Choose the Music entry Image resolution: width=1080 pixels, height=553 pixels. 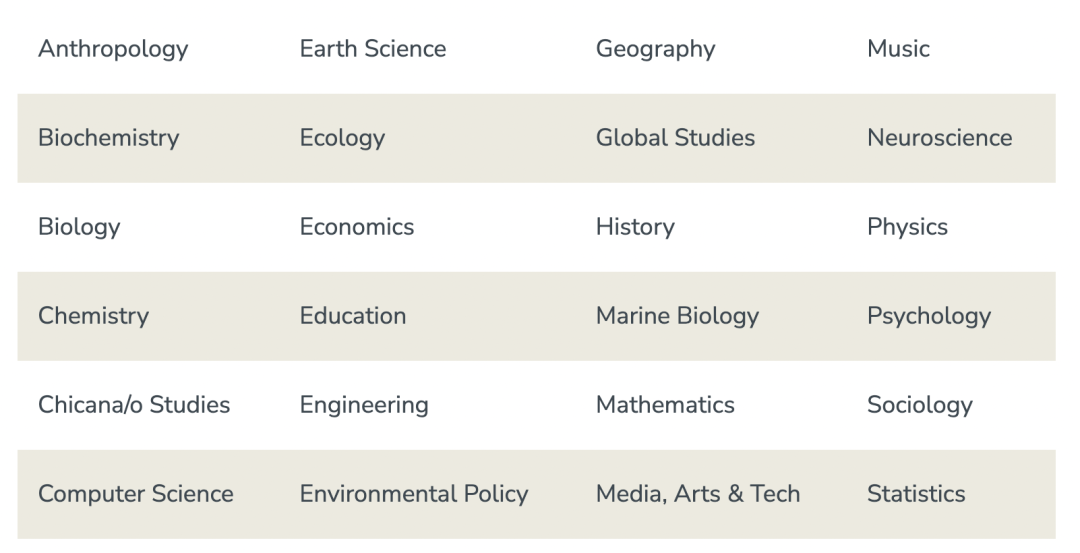pos(898,49)
